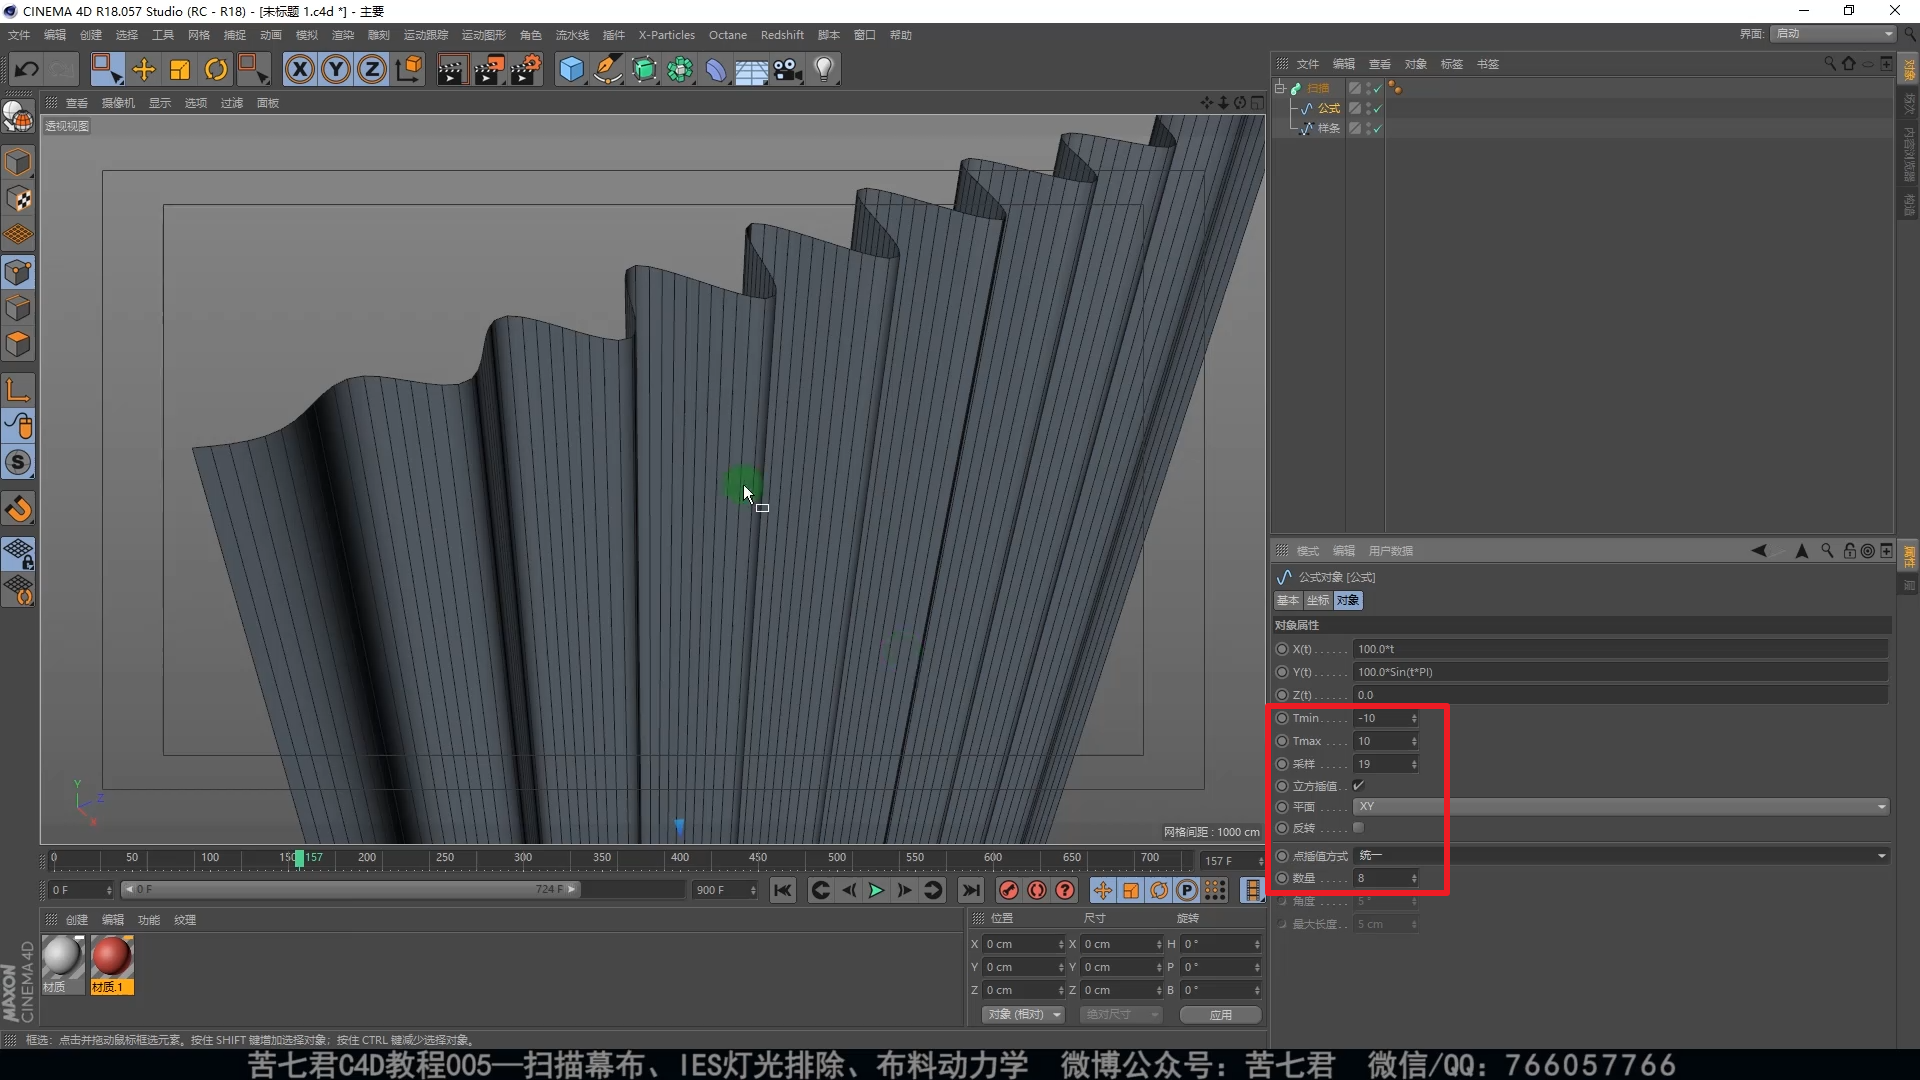The height and width of the screenshot is (1080, 1920).
Task: Select the Rotate tool
Action: [215, 69]
